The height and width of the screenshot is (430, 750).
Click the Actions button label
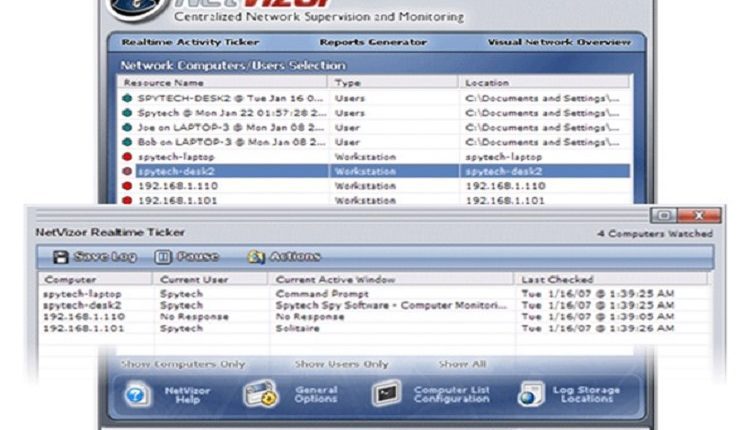(x=295, y=257)
